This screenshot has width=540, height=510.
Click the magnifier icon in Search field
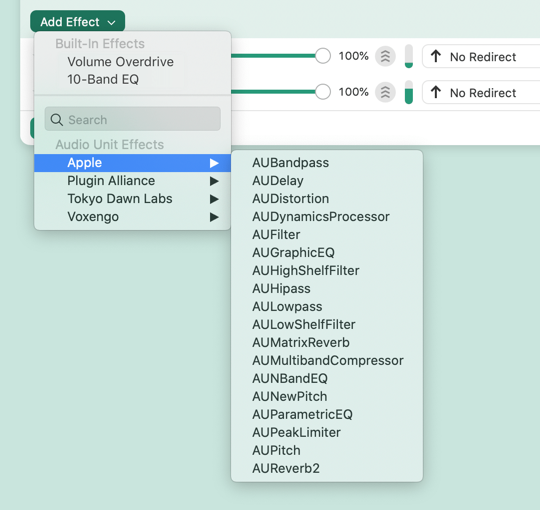point(56,120)
